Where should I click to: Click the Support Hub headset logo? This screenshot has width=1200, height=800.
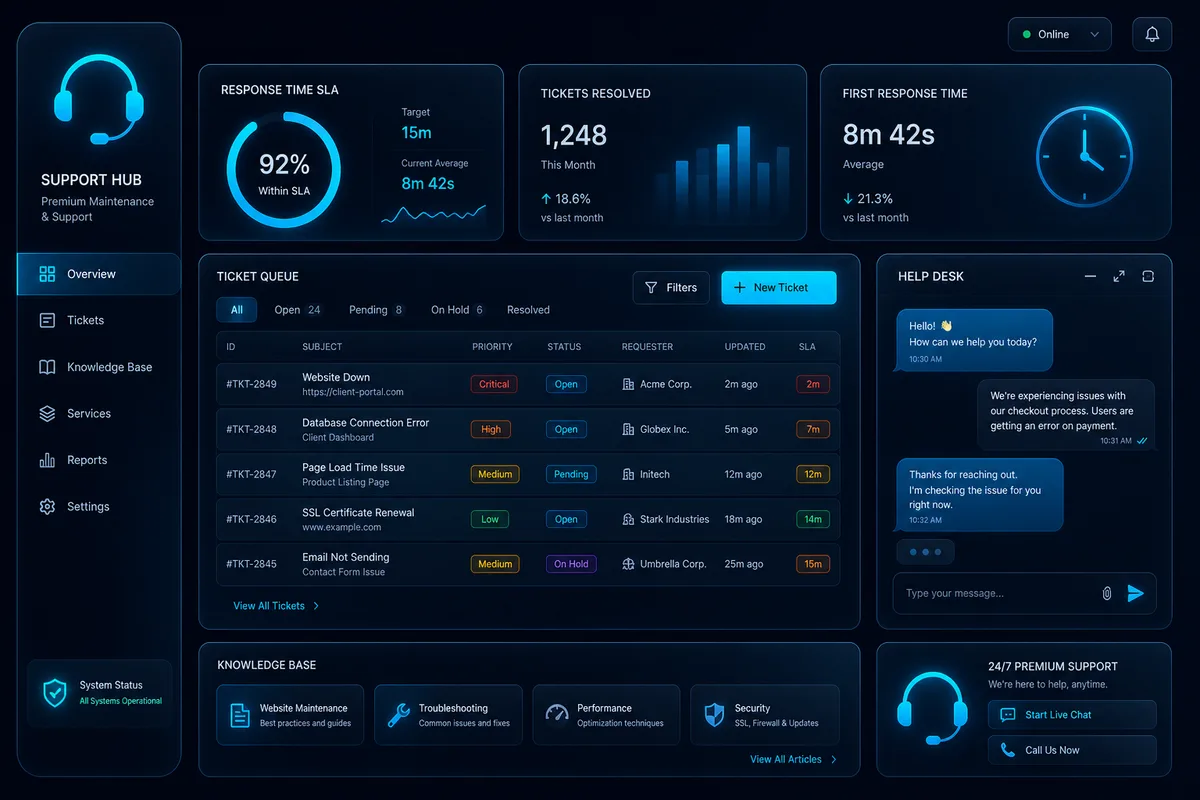[x=99, y=100]
